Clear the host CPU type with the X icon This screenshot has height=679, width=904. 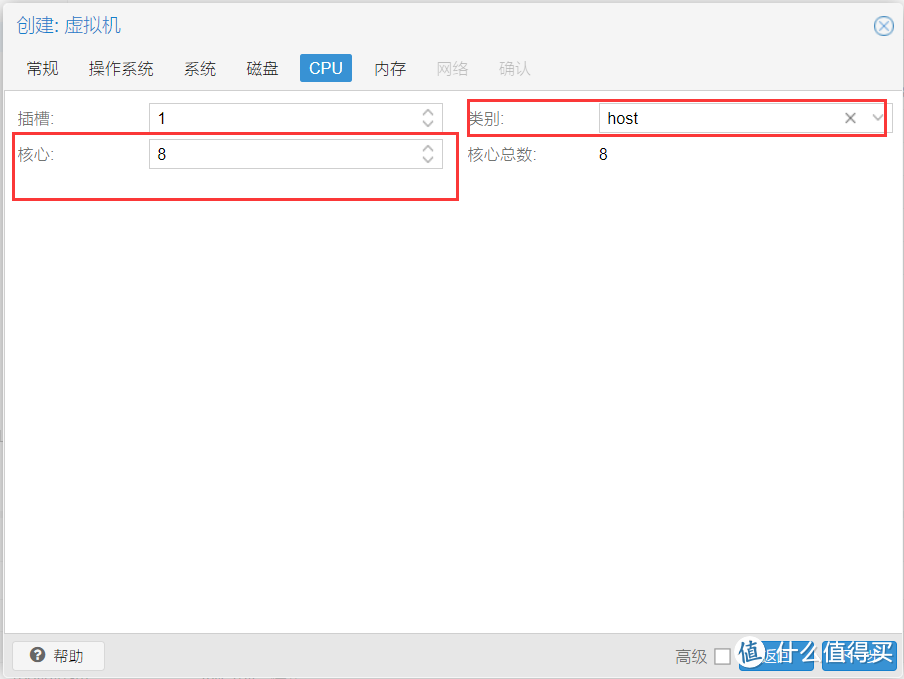coord(850,118)
